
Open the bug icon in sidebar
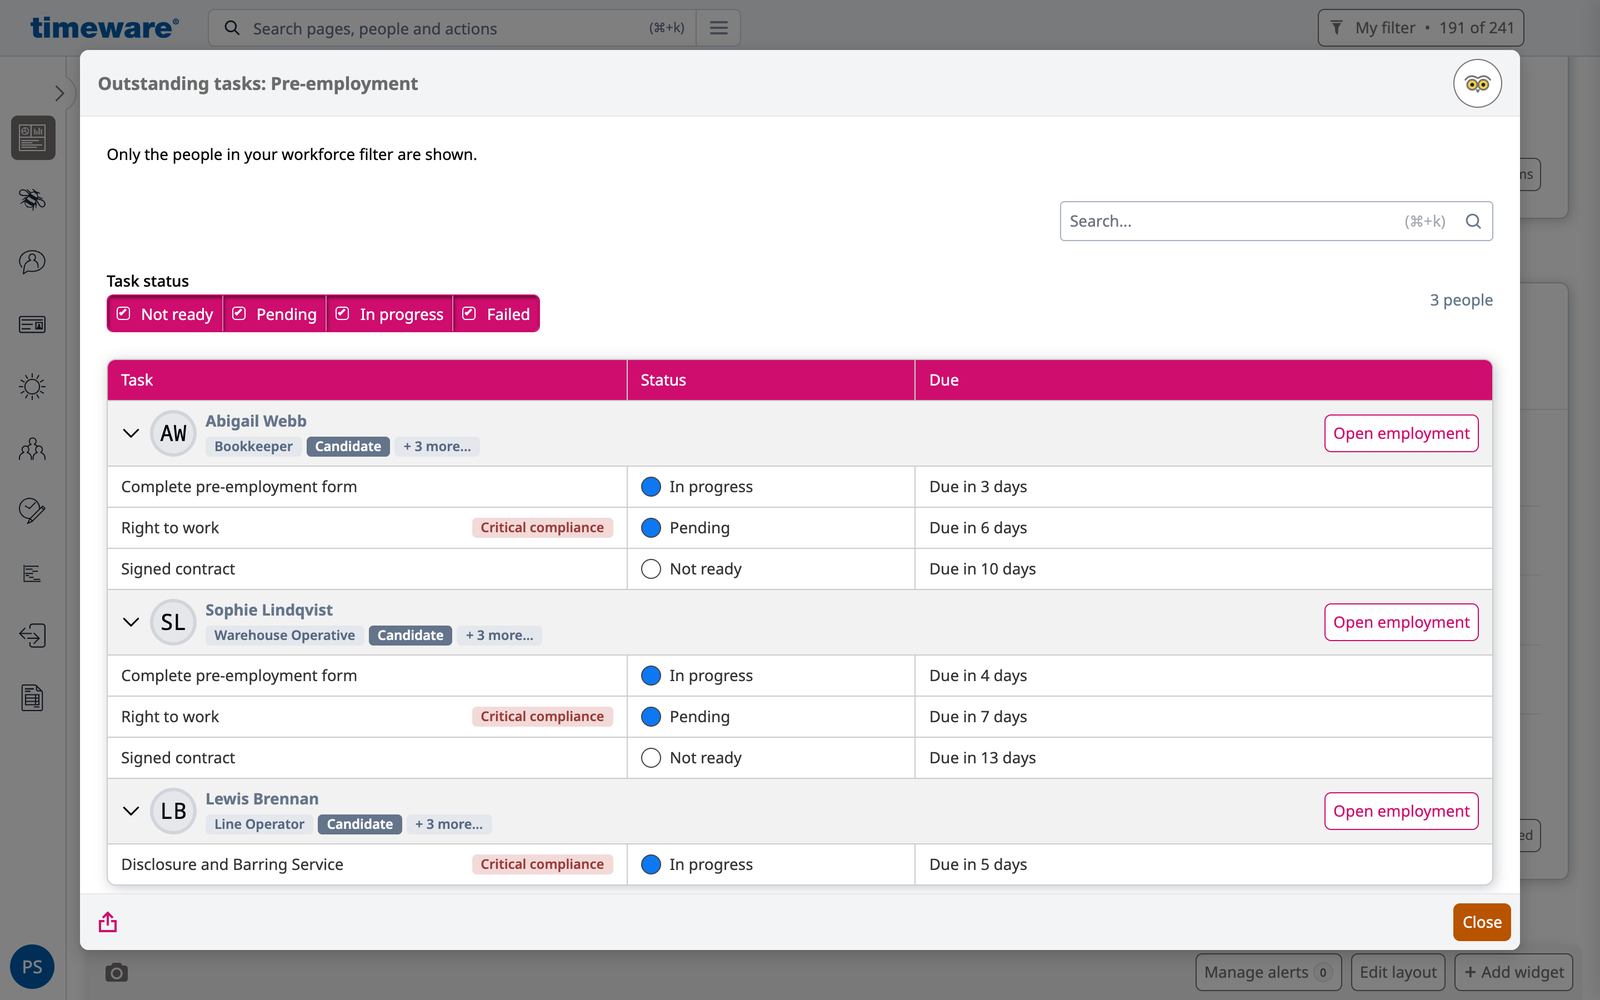click(x=33, y=199)
